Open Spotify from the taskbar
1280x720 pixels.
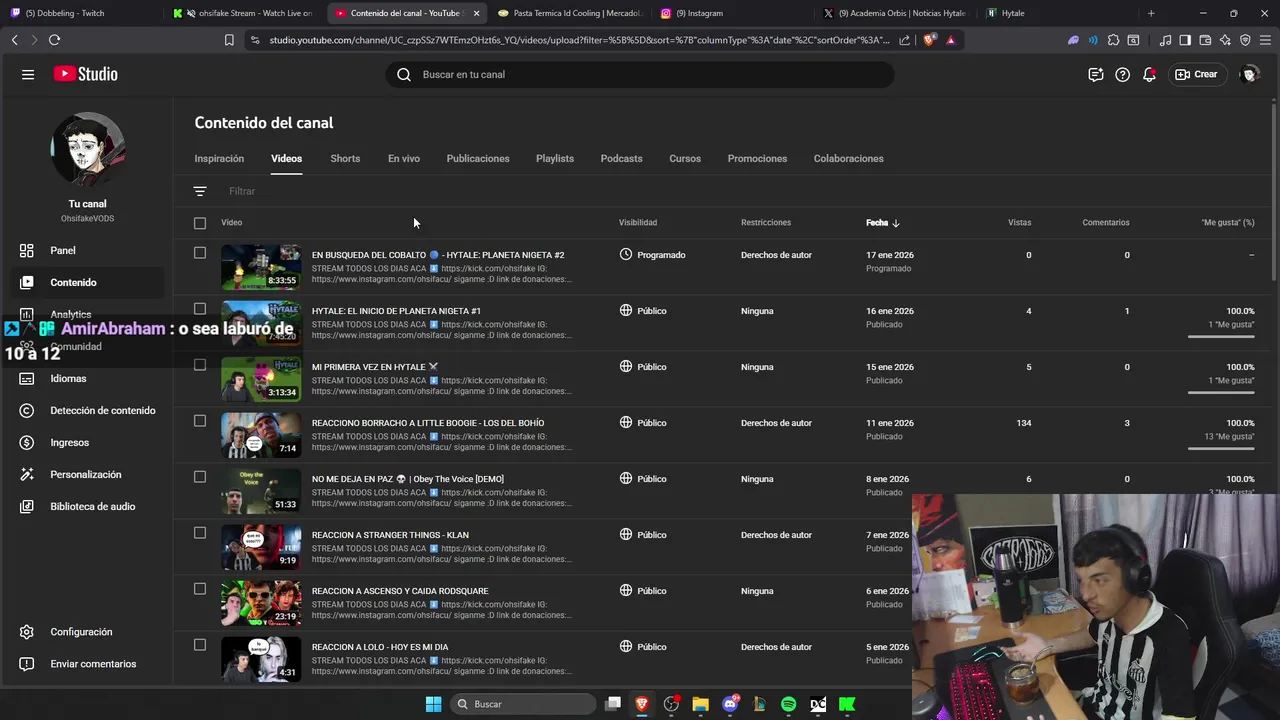point(788,704)
